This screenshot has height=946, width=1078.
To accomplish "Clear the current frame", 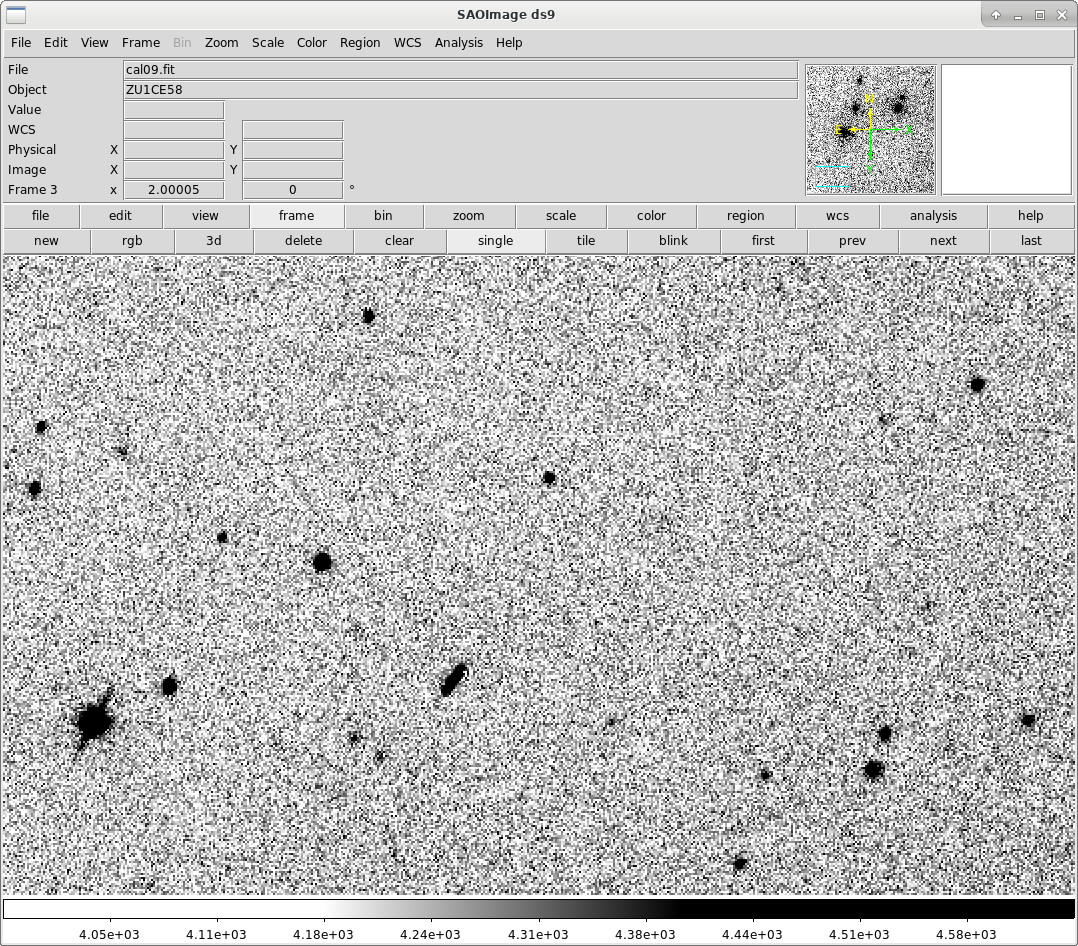I will click(399, 241).
